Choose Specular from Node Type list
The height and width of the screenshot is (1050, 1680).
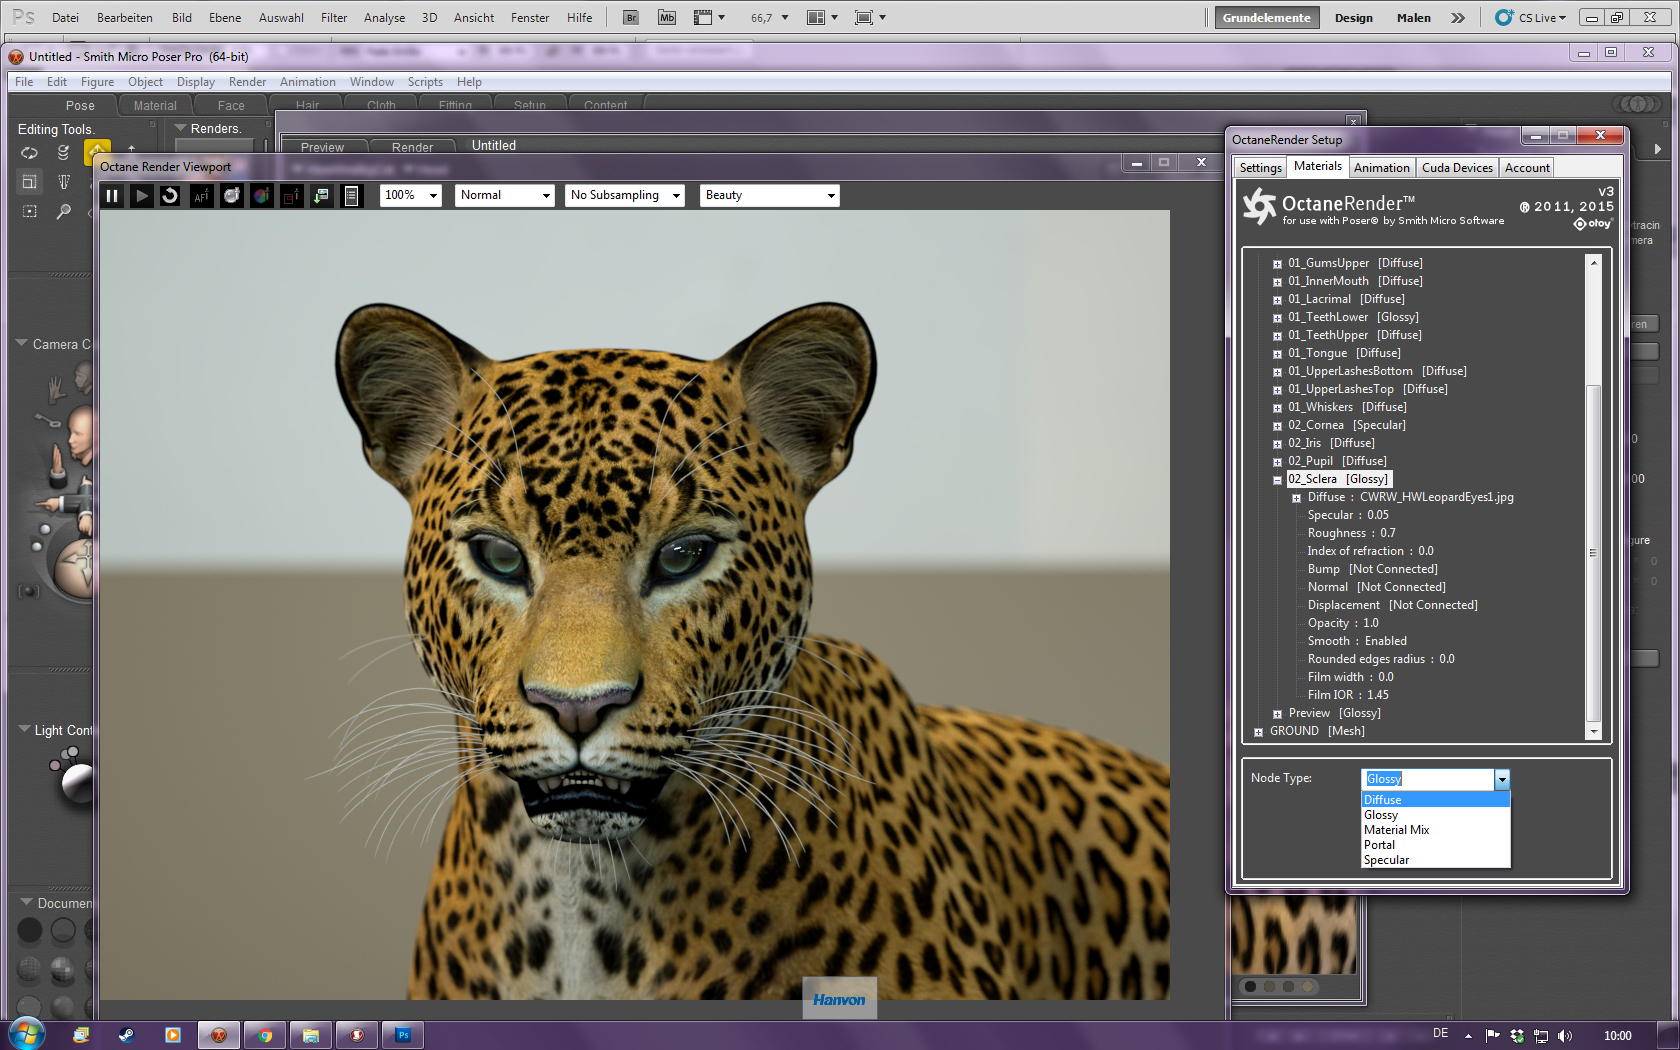click(1386, 860)
